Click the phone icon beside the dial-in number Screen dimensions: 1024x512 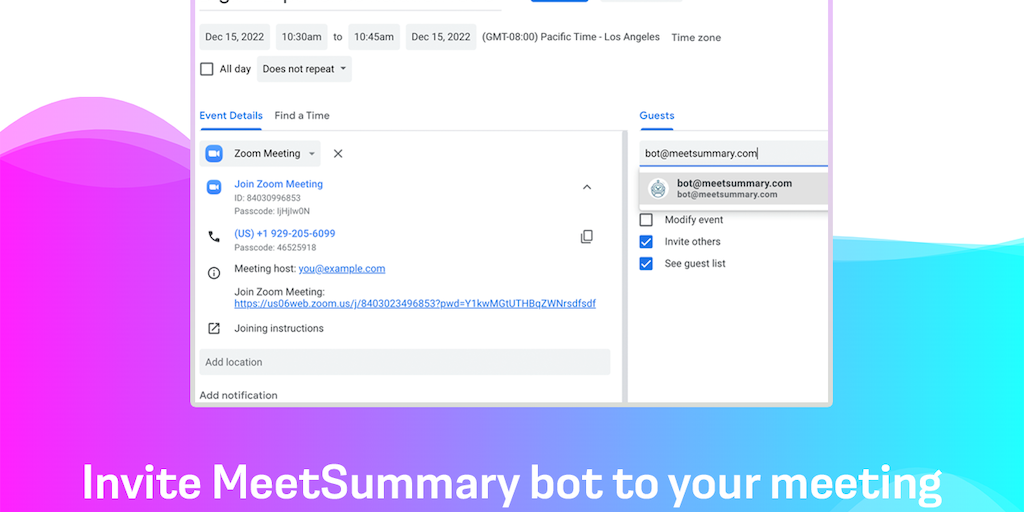[x=214, y=236]
